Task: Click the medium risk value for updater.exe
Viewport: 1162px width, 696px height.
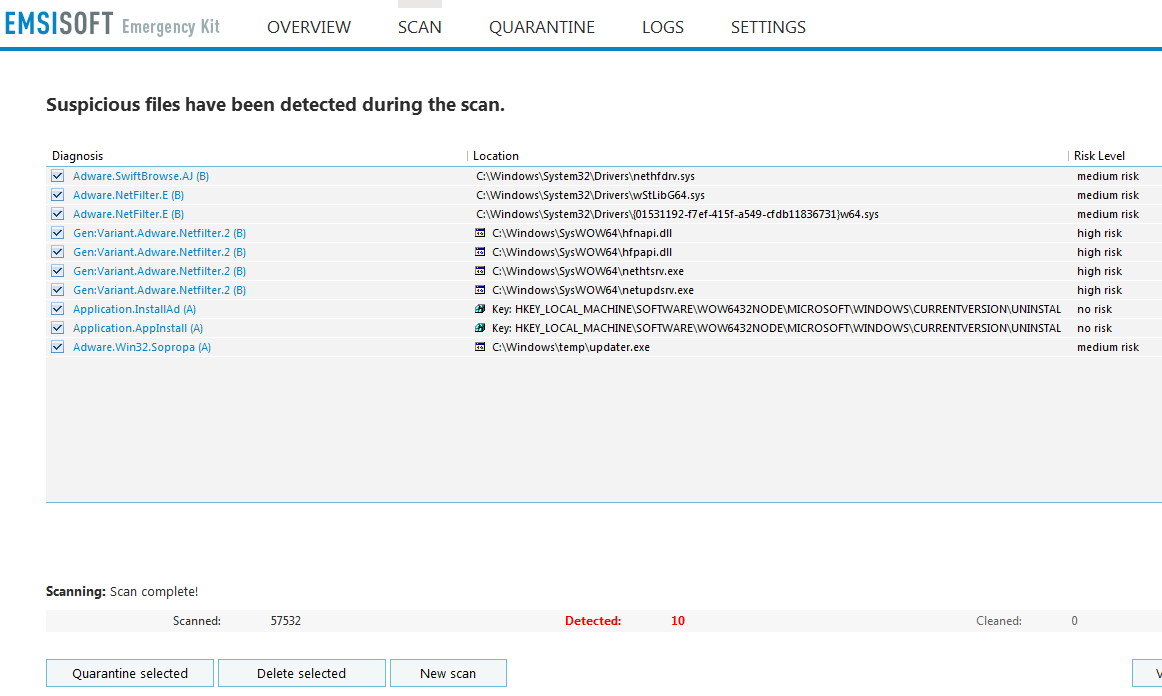Action: click(1108, 347)
